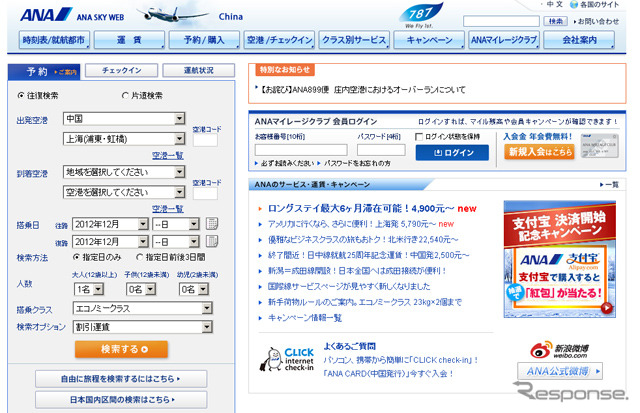Viewport: 640px width, 413px height.
Task: Switch to チェックイン tab
Action: [122, 70]
